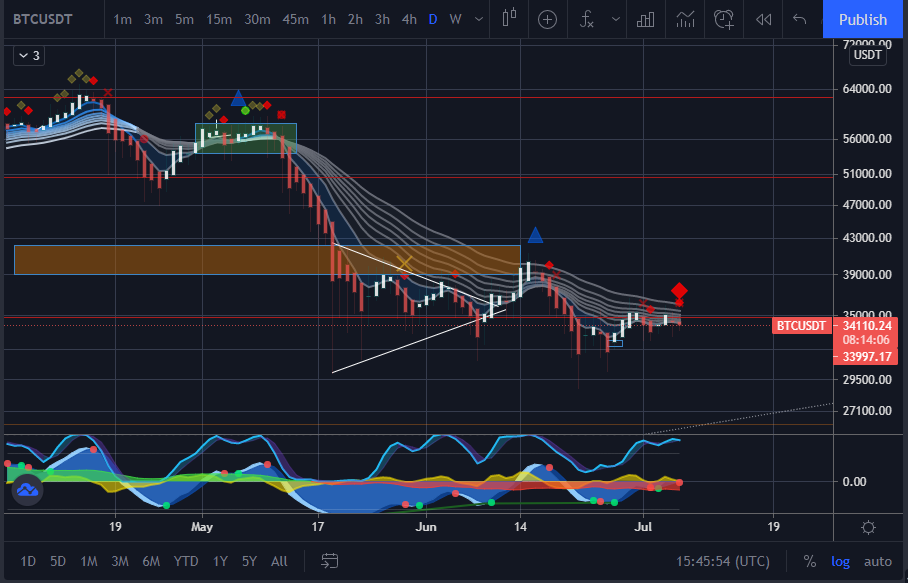Viewport: 908px width, 583px height.
Task: Show All historical data range
Action: (x=279, y=561)
